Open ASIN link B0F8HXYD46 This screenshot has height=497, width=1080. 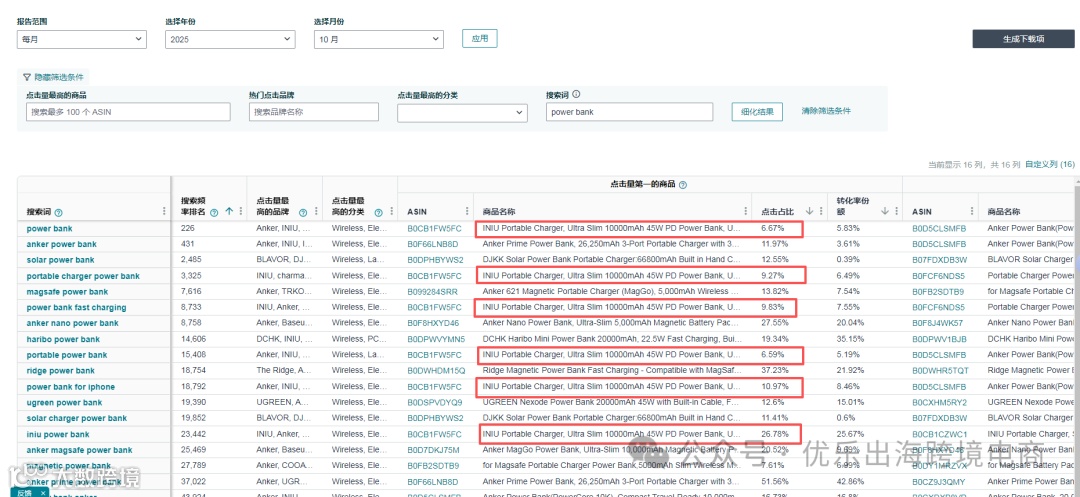click(433, 324)
